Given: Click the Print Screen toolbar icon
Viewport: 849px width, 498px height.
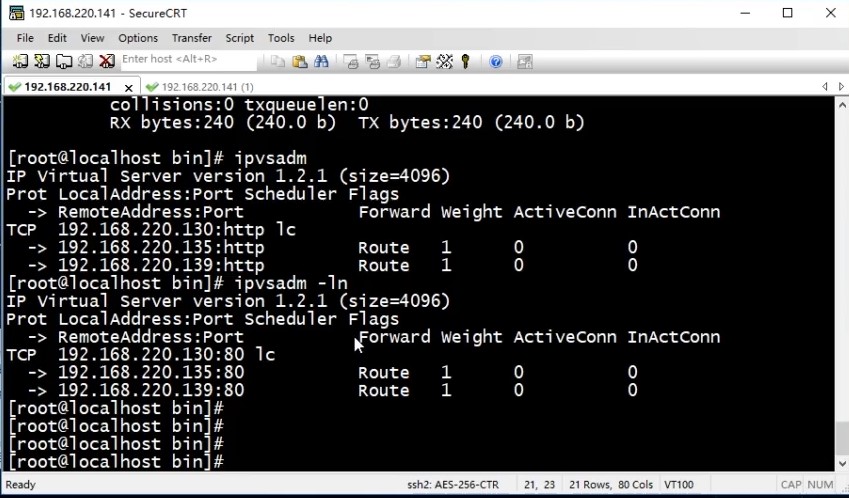Looking at the screenshot, I should click(351, 61).
